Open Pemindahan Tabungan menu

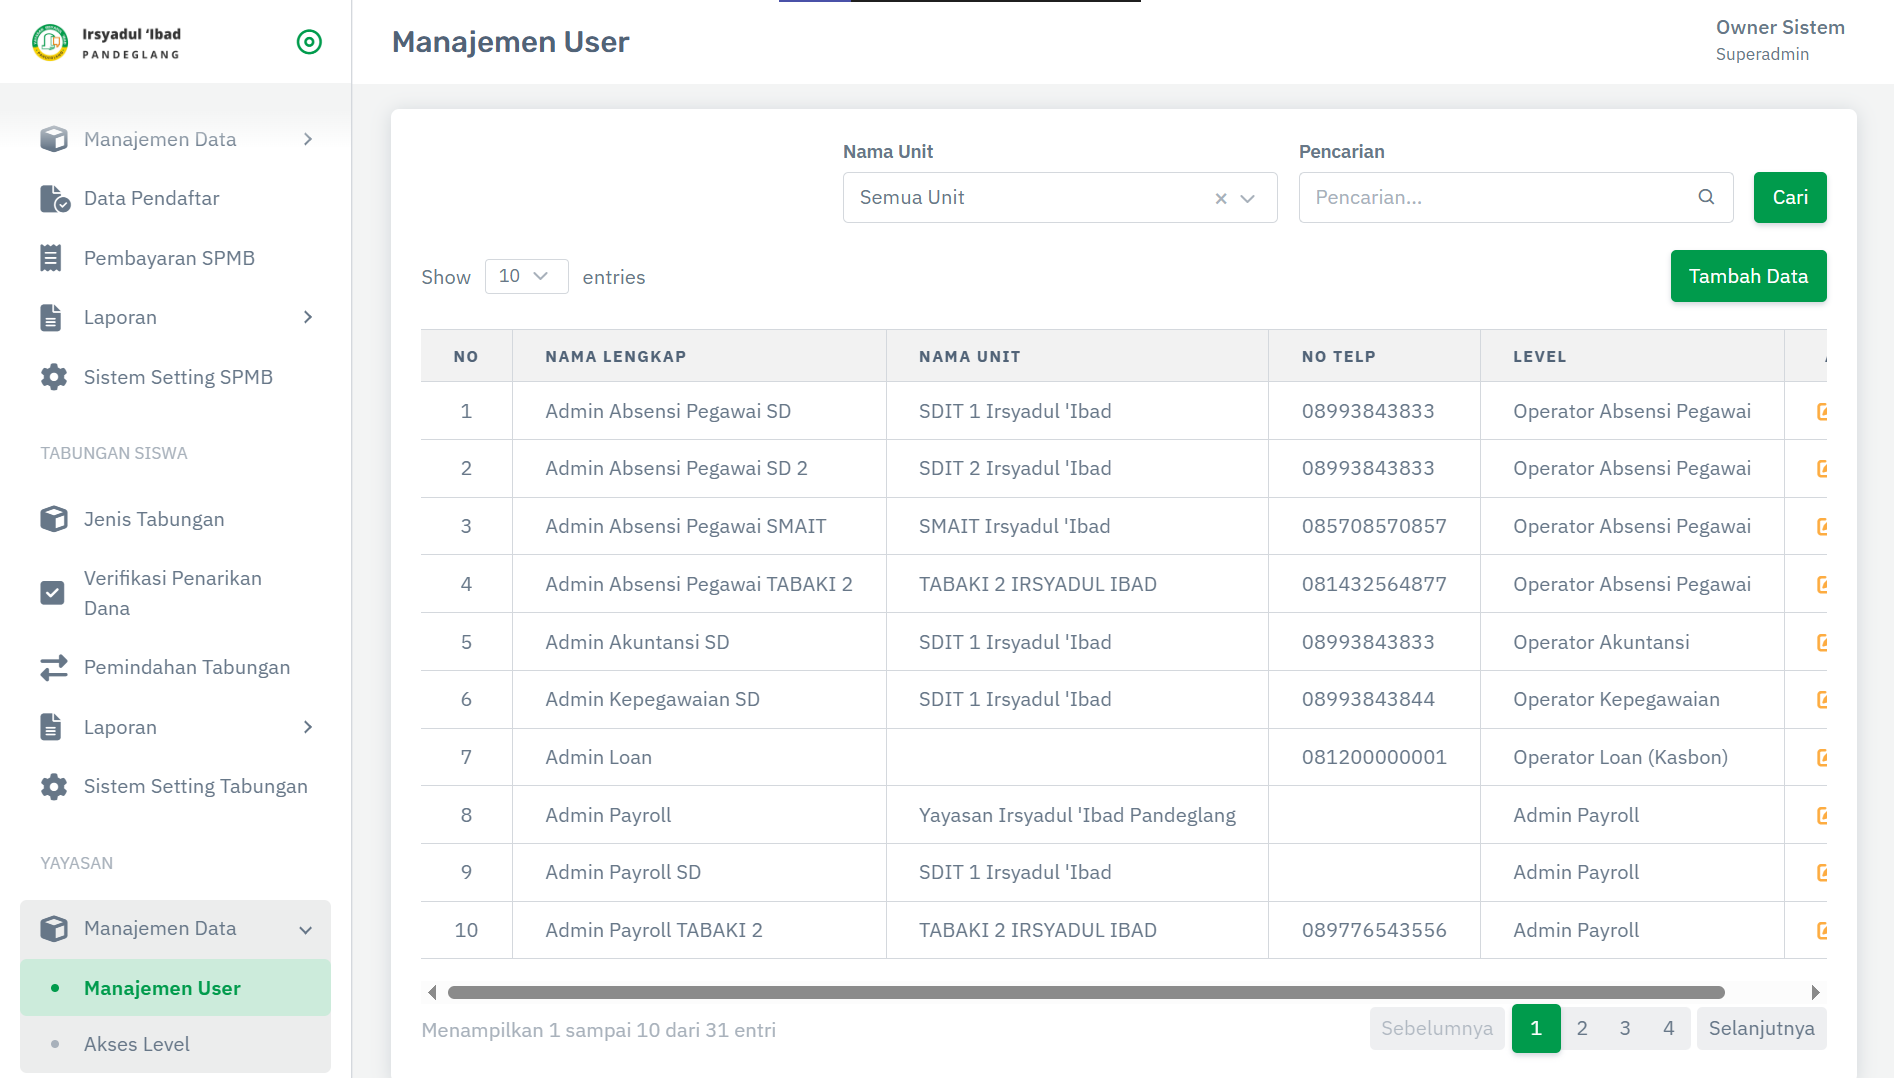[x=175, y=667]
